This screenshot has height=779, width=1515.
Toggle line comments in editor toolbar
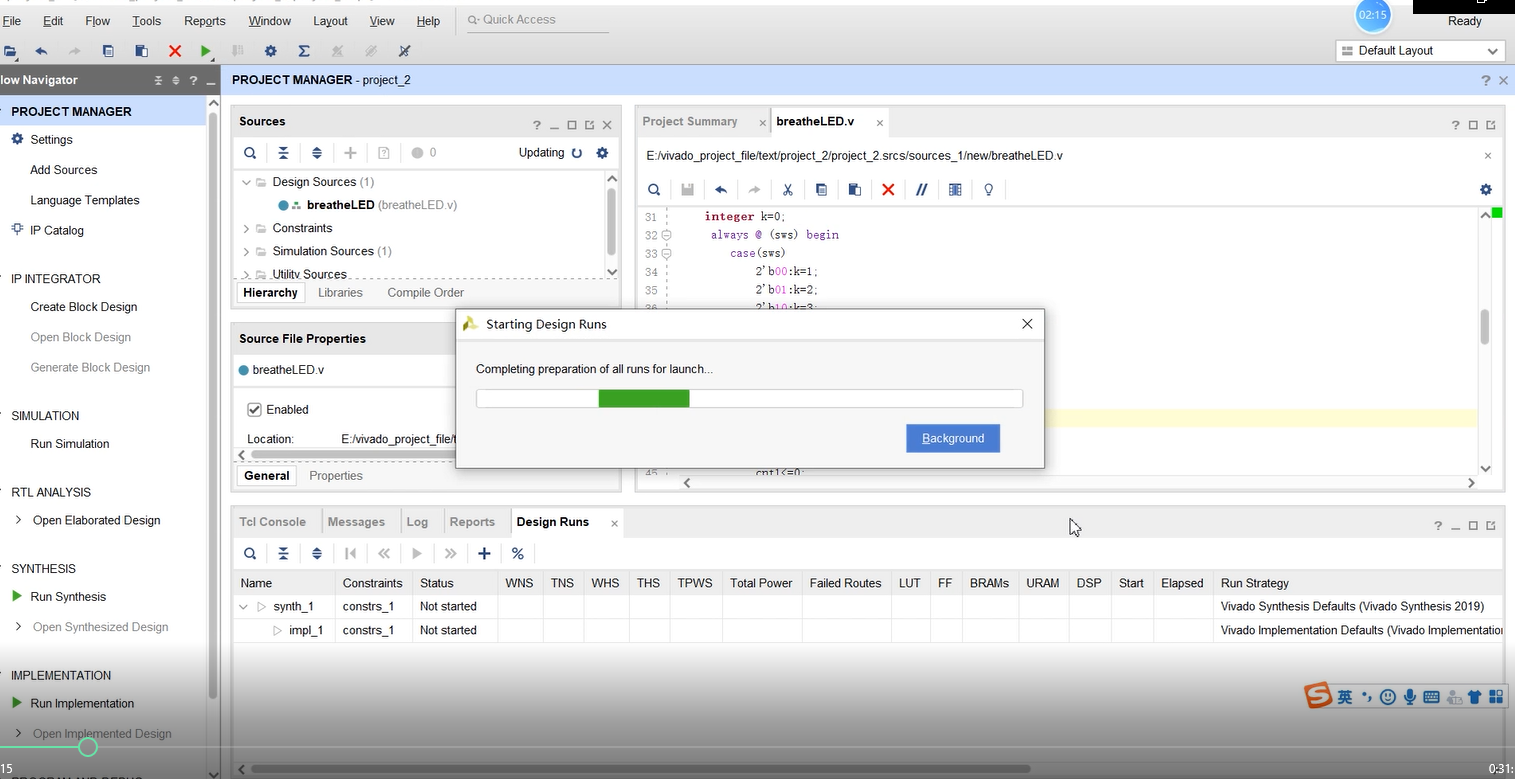click(922, 189)
